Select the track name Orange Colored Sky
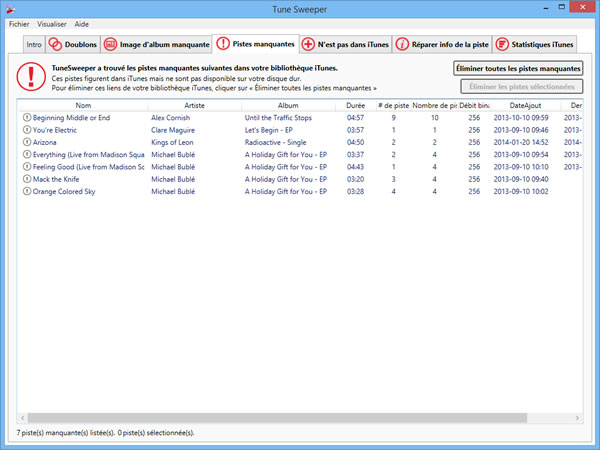 point(64,191)
